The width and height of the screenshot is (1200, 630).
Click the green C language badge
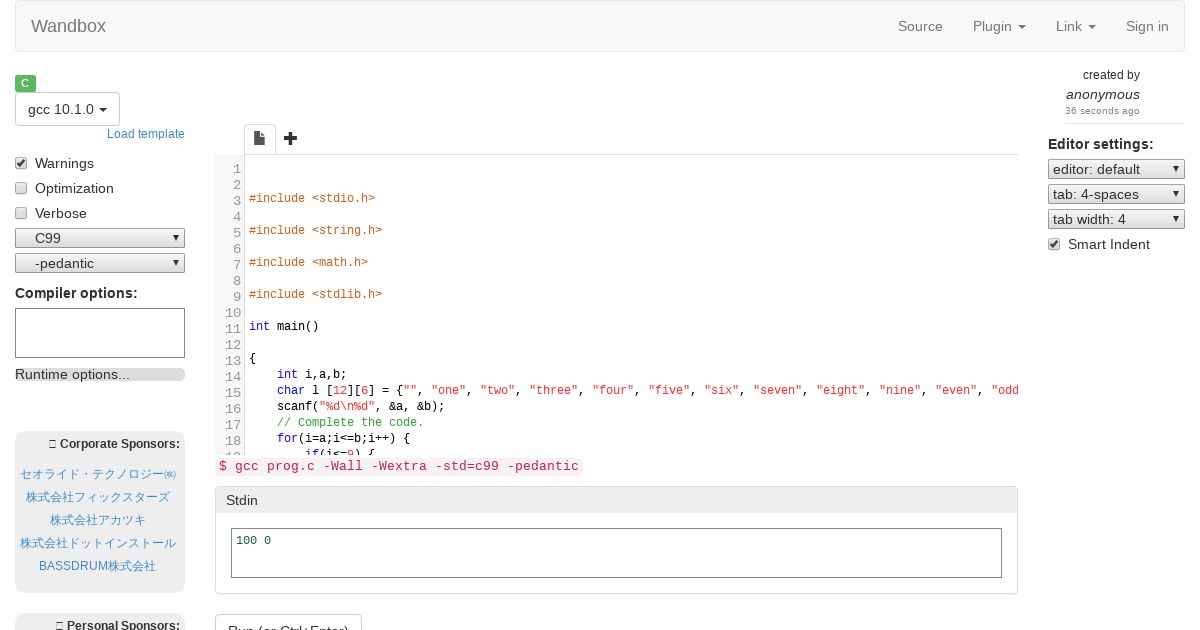tap(26, 83)
